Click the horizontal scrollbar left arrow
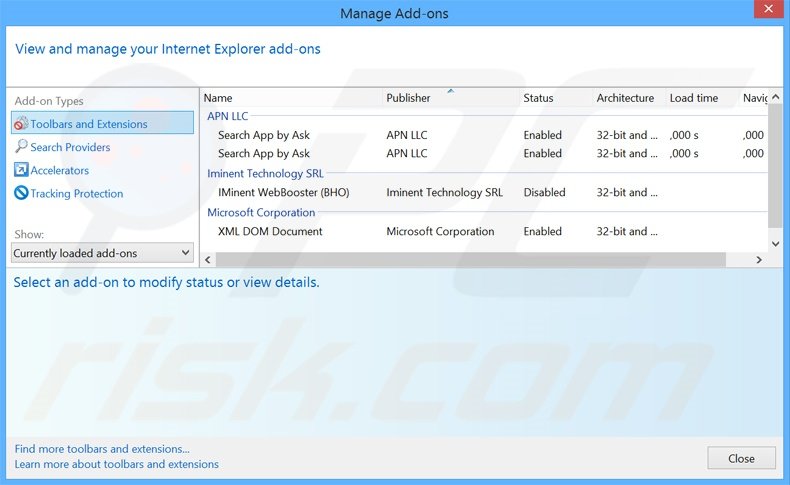The height and width of the screenshot is (485, 790). click(208, 260)
